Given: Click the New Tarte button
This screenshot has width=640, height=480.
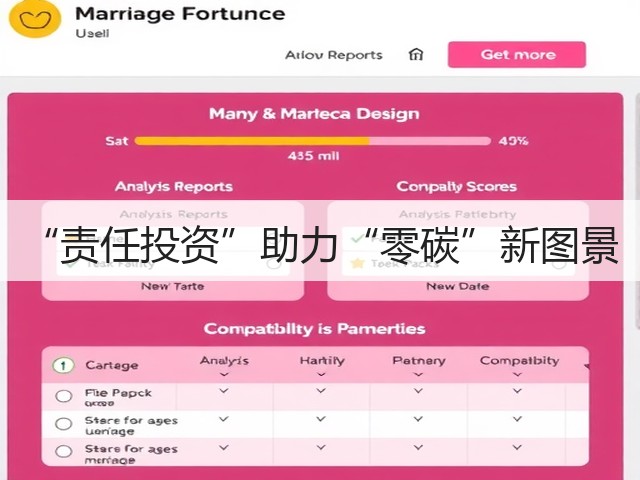Looking at the screenshot, I should pos(173,286).
